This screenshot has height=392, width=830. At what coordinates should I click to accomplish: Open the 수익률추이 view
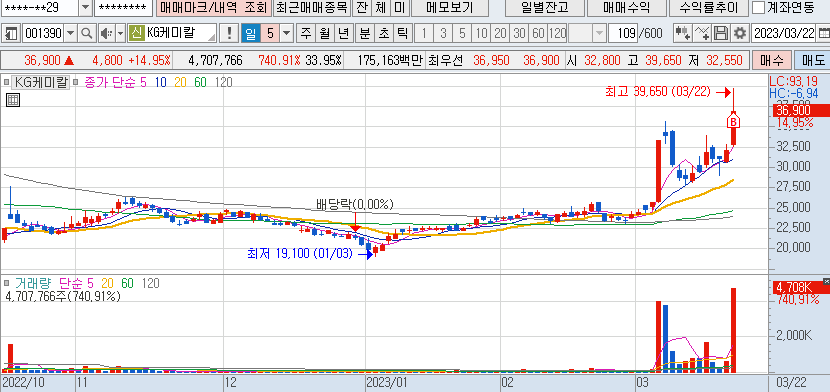click(708, 7)
